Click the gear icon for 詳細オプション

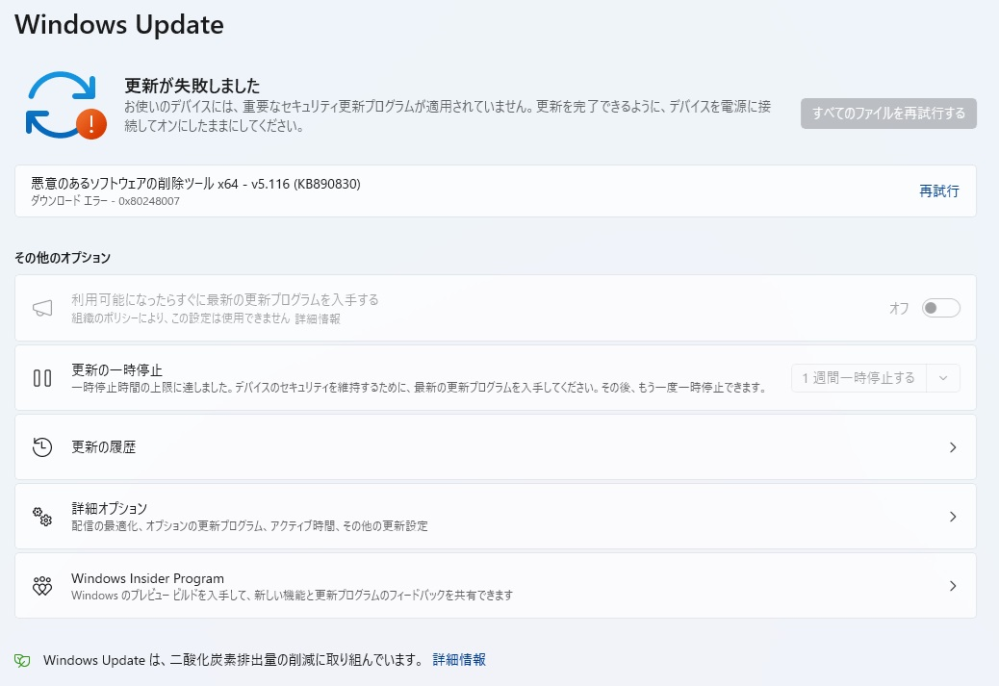tap(41, 515)
